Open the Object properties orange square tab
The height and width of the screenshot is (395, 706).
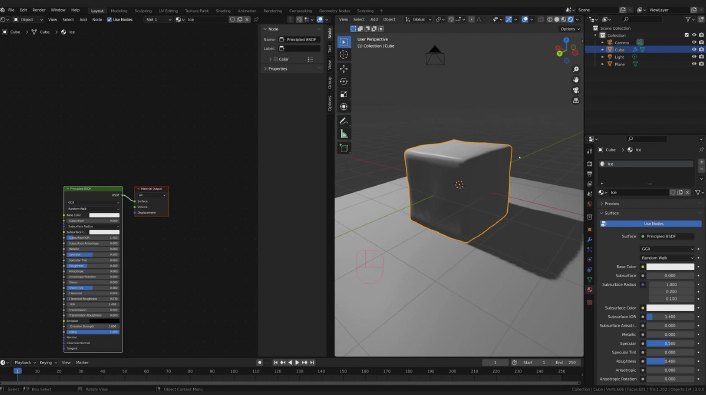point(590,229)
